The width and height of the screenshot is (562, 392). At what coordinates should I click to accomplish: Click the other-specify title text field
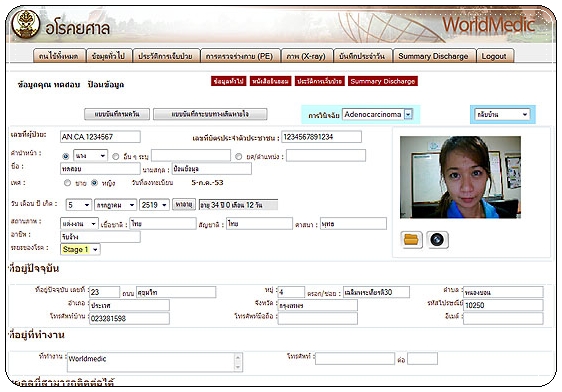pos(191,156)
